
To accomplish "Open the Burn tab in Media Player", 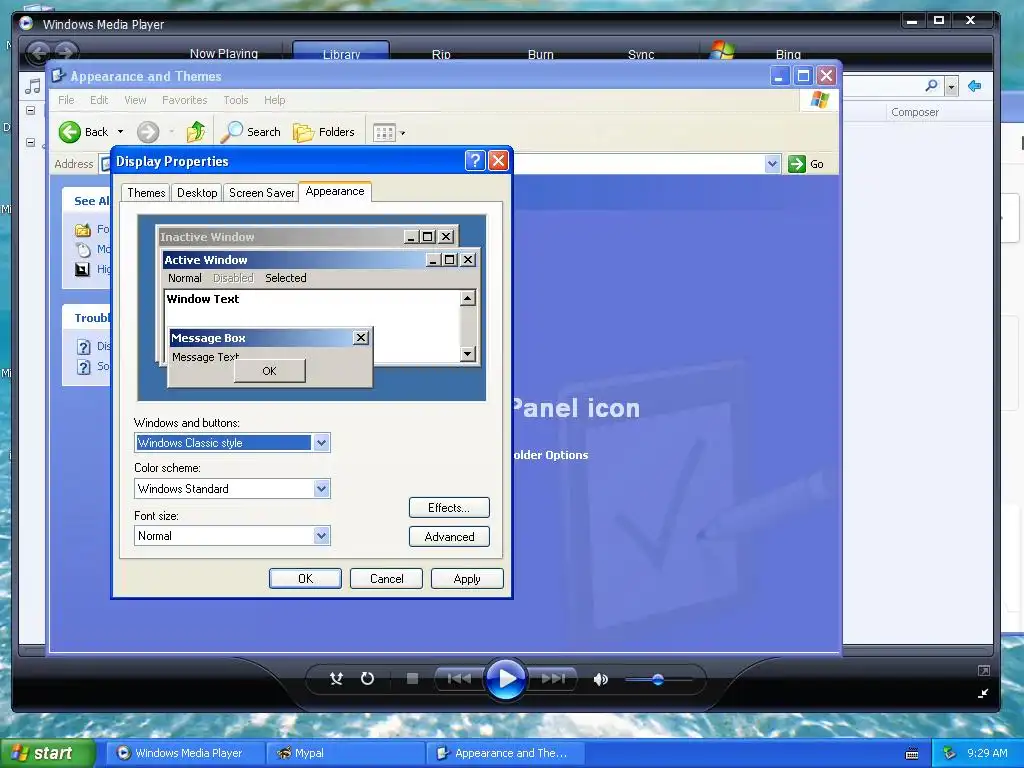I will pos(540,54).
